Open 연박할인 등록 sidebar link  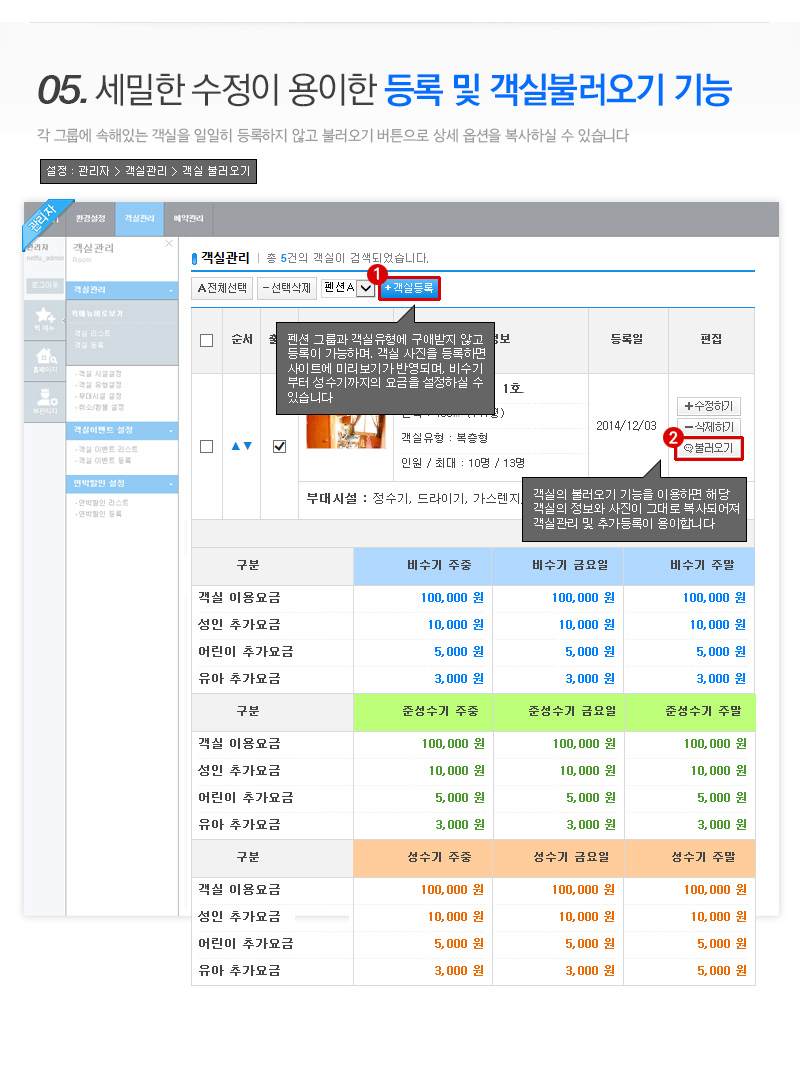point(98,513)
